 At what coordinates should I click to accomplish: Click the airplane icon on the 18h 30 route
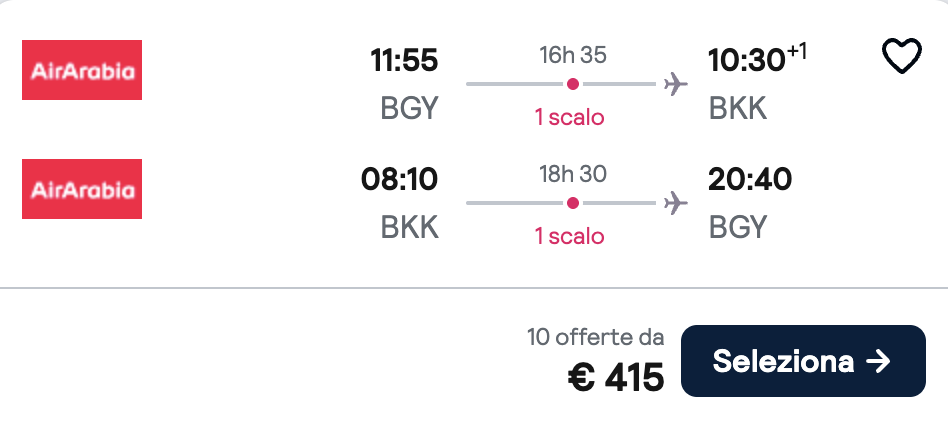676,203
